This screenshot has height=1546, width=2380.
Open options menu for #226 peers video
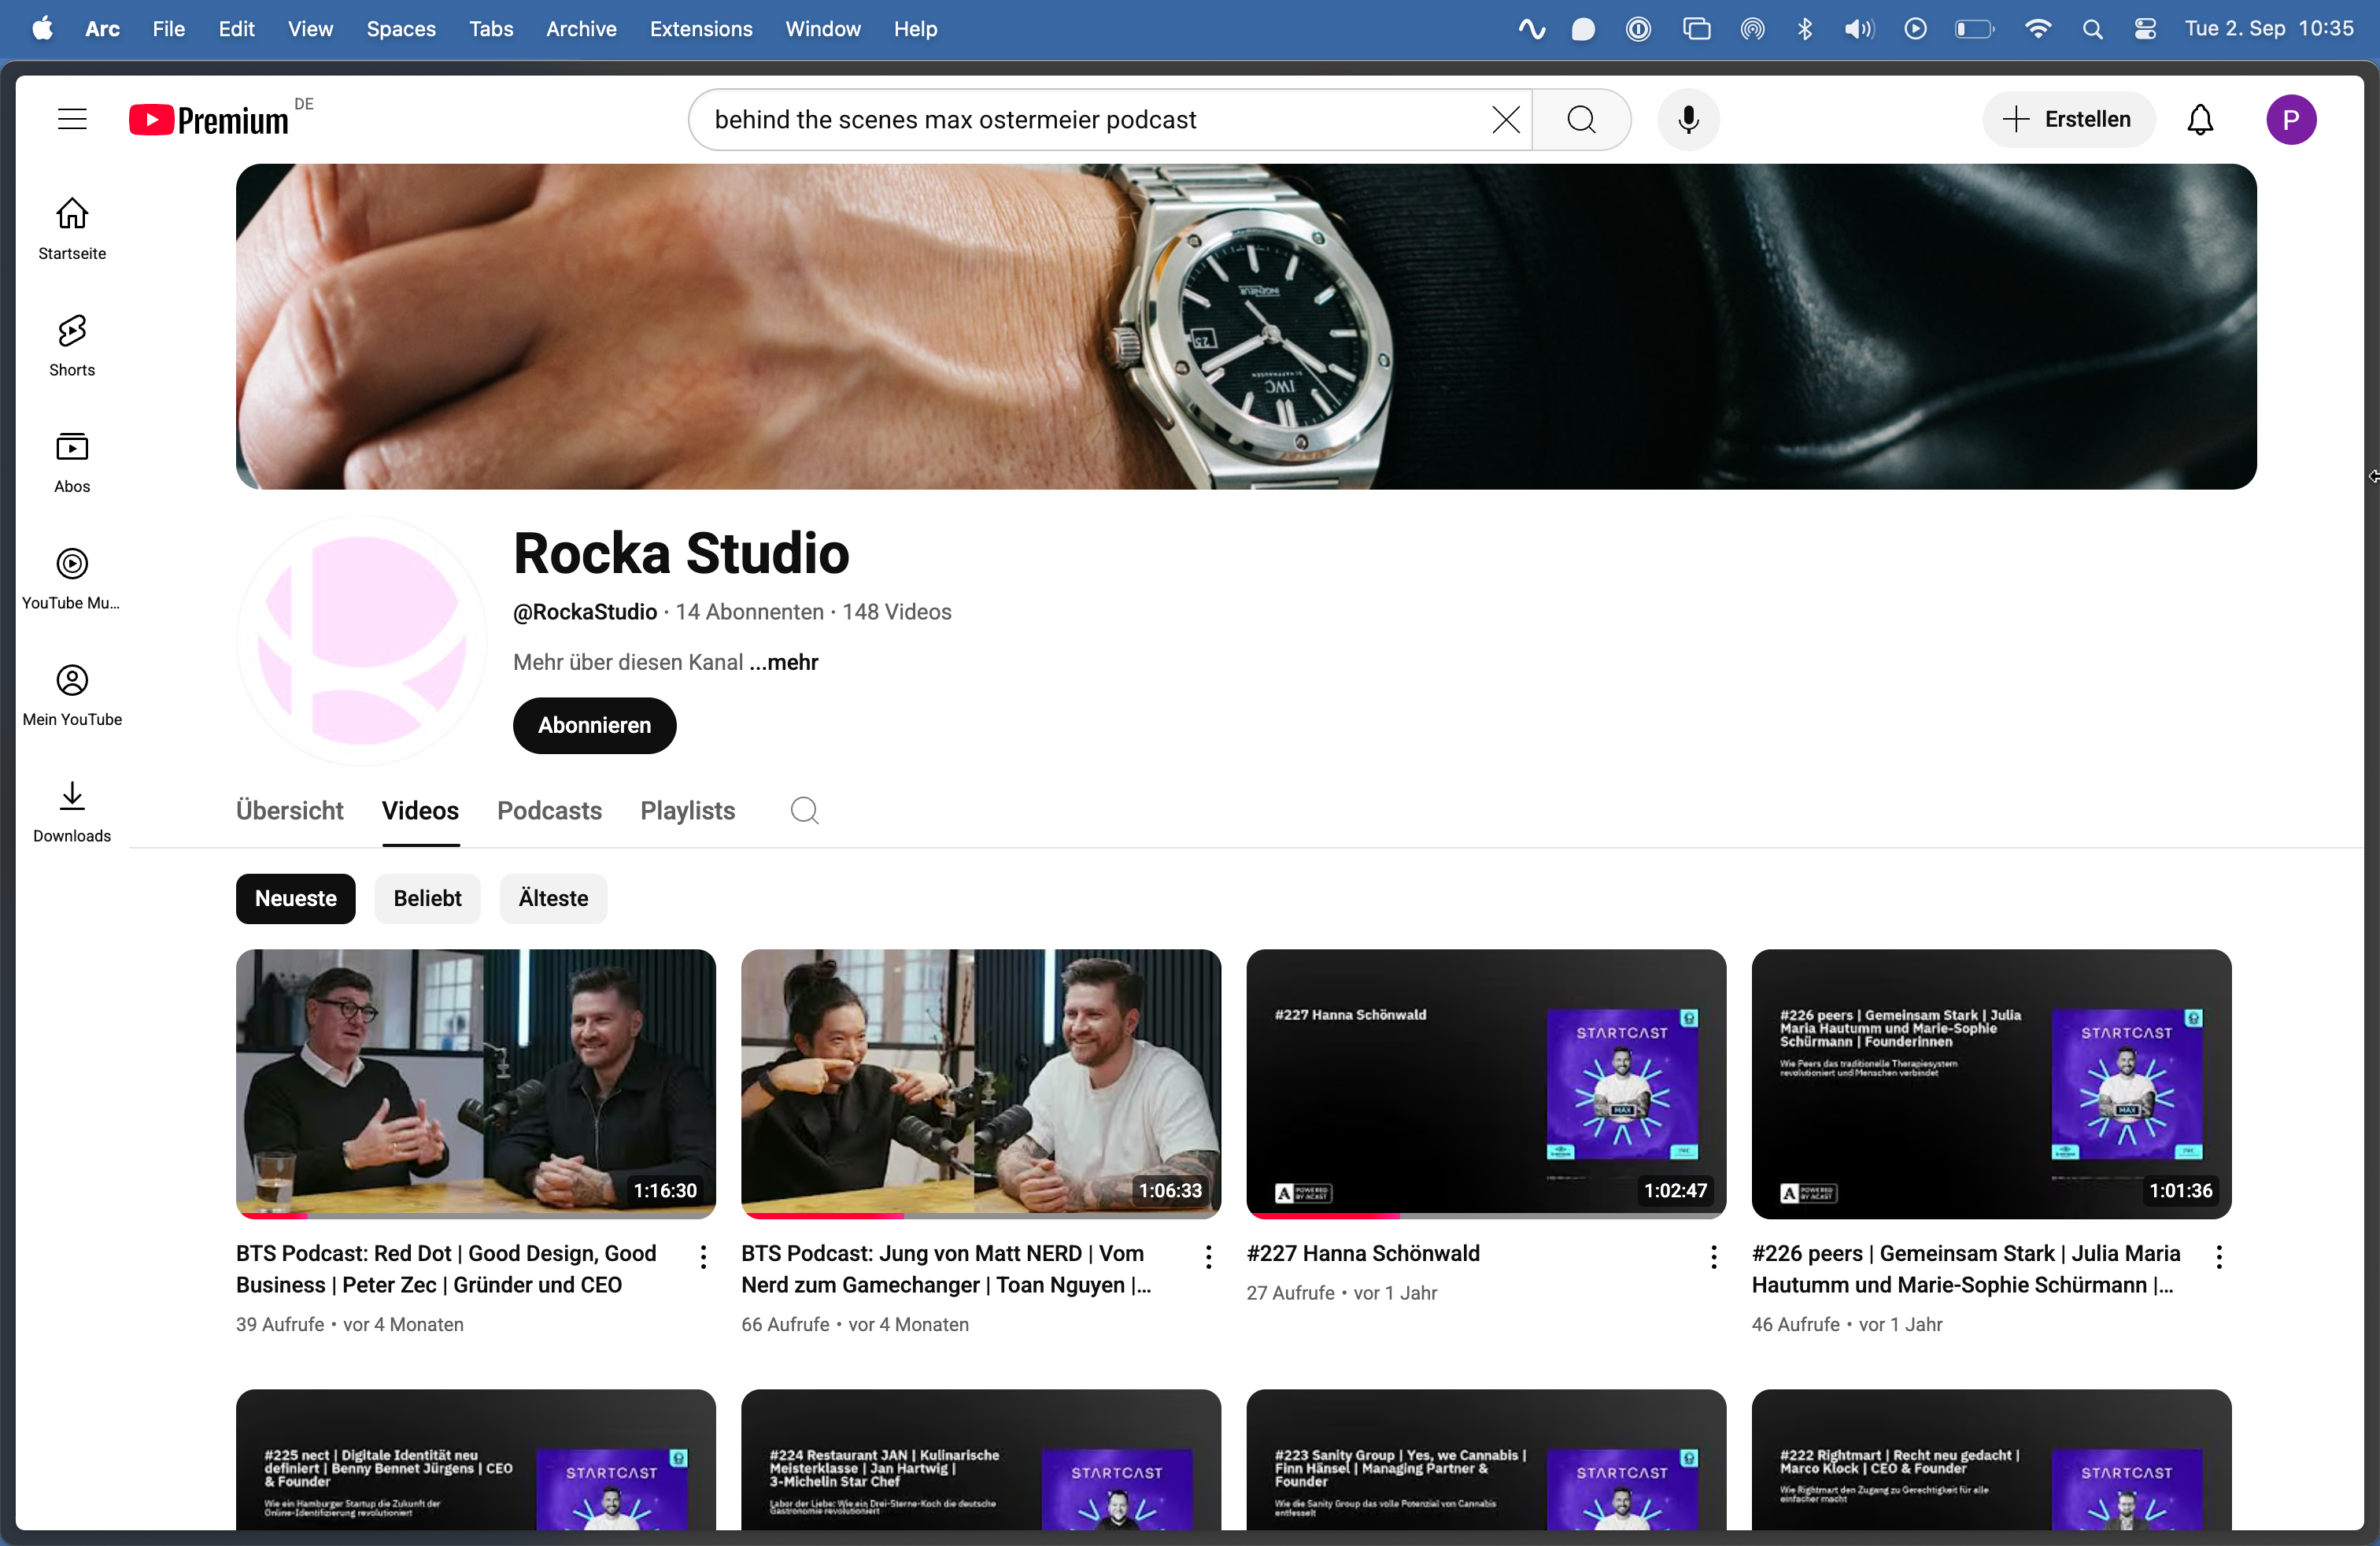click(2219, 1257)
